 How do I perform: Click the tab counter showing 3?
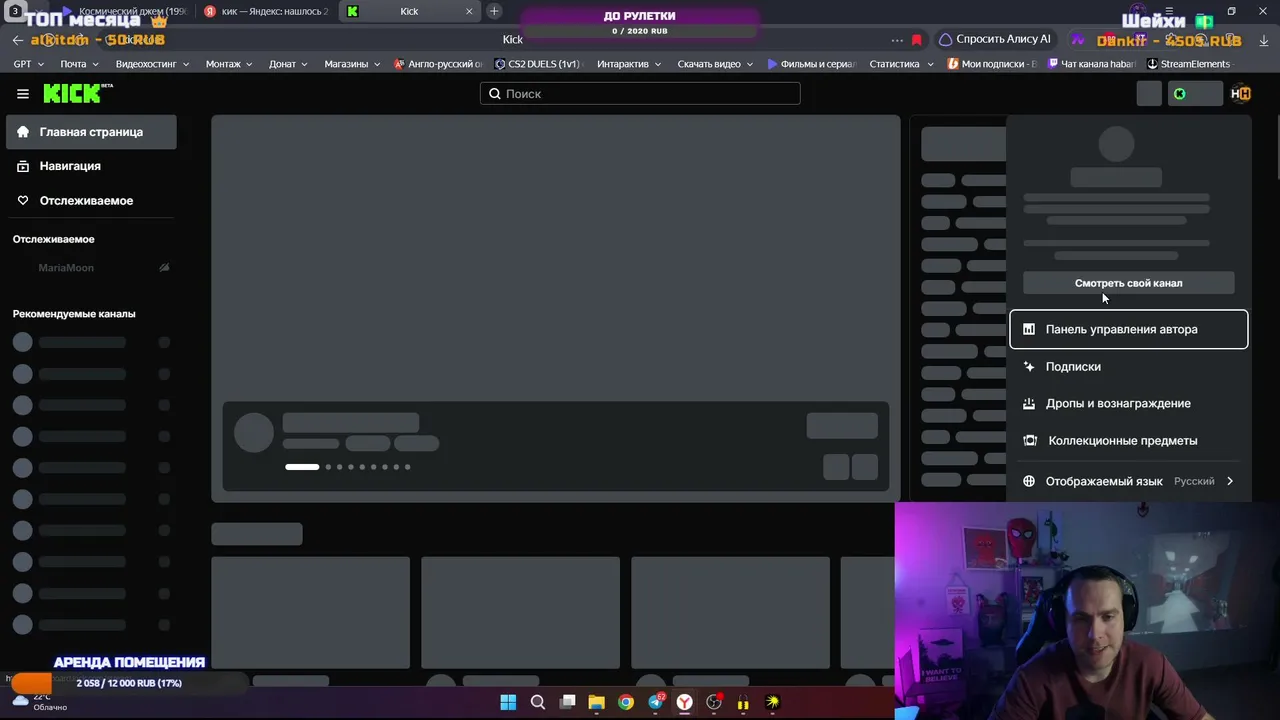pyautogui.click(x=15, y=11)
